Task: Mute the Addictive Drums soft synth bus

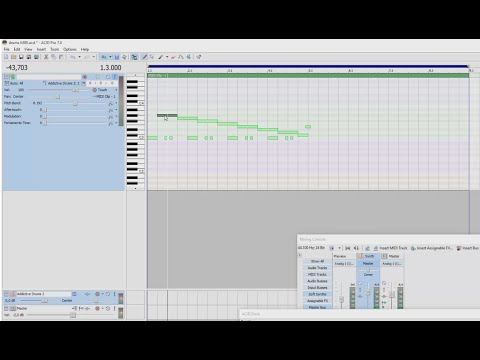Action: tap(108, 294)
